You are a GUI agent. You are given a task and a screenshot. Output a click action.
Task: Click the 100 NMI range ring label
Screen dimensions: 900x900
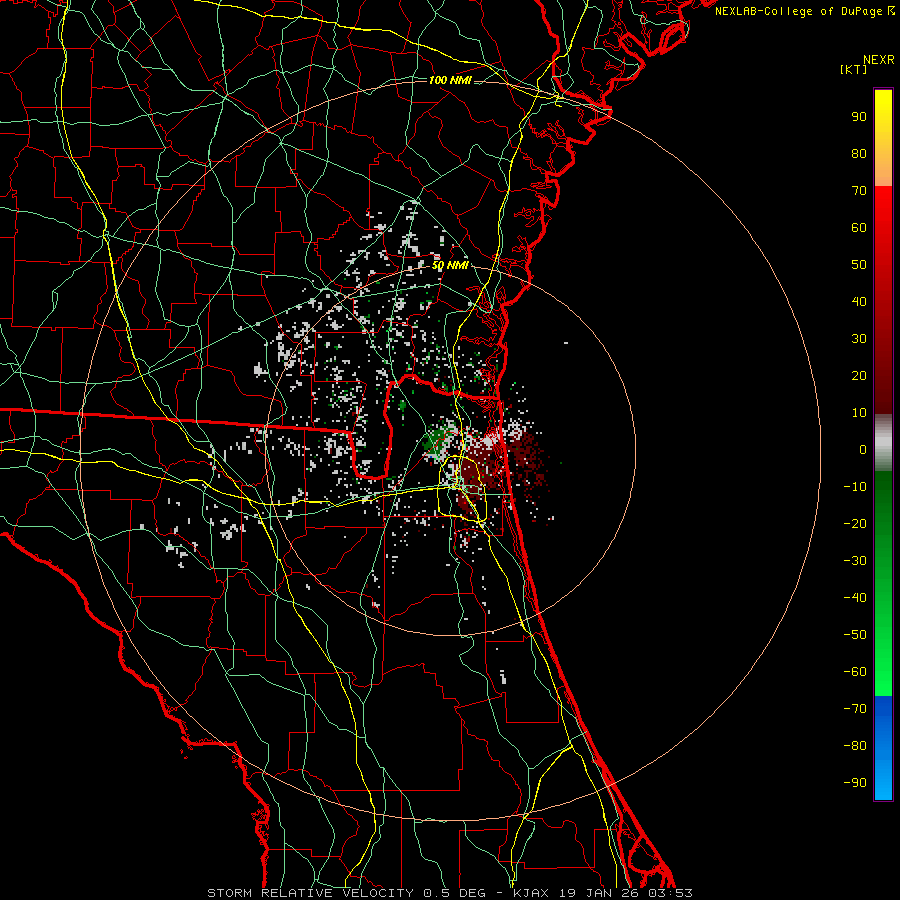[450, 80]
